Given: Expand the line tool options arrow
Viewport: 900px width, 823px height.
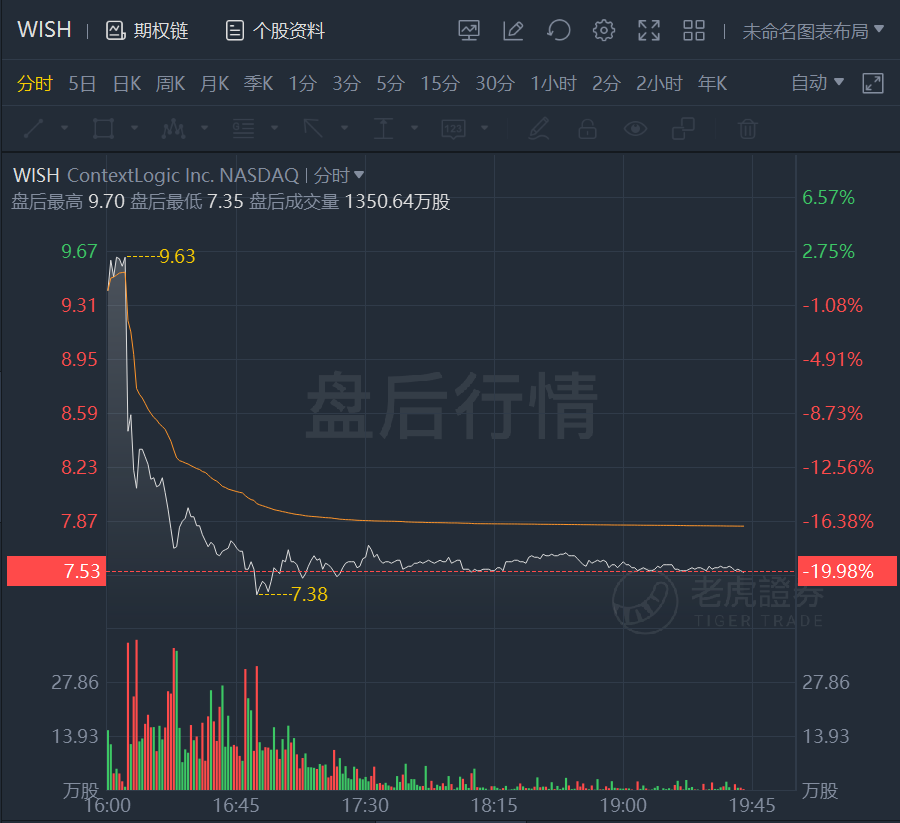Looking at the screenshot, I should point(64,127).
